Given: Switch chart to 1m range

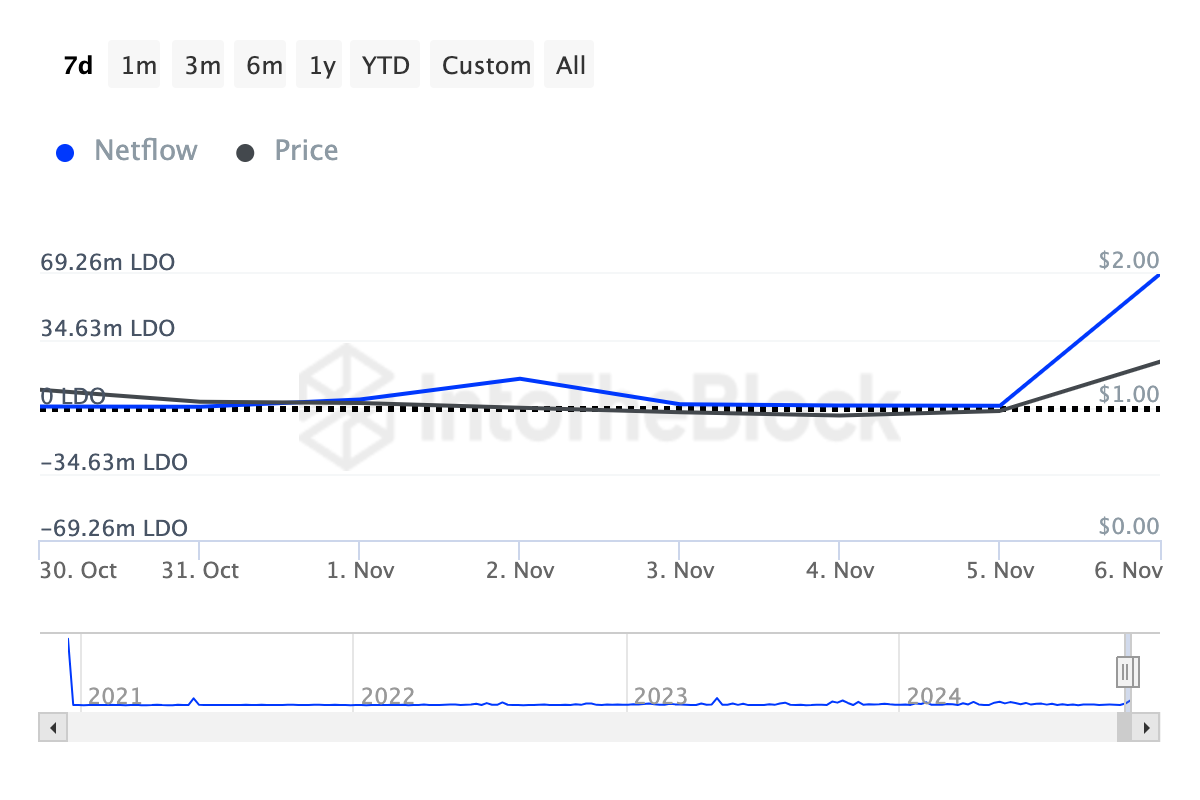Looking at the screenshot, I should click(139, 65).
